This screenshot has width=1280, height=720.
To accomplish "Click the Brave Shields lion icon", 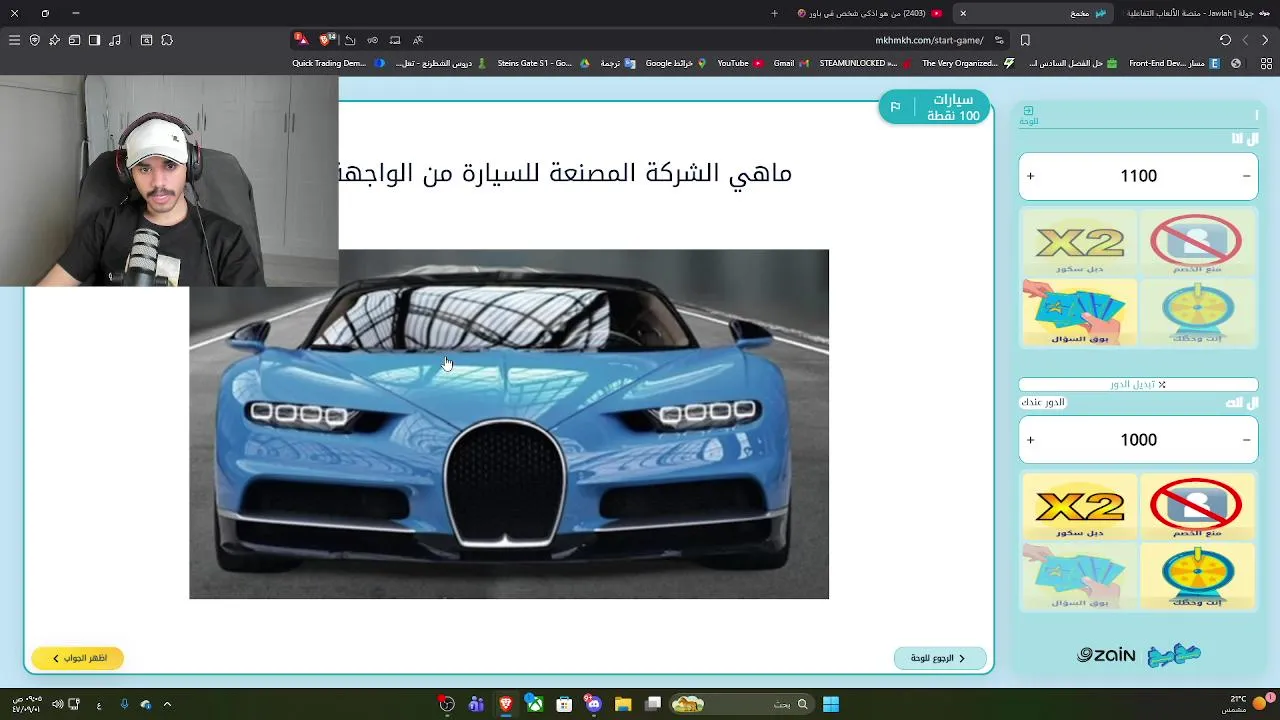I will click(326, 40).
